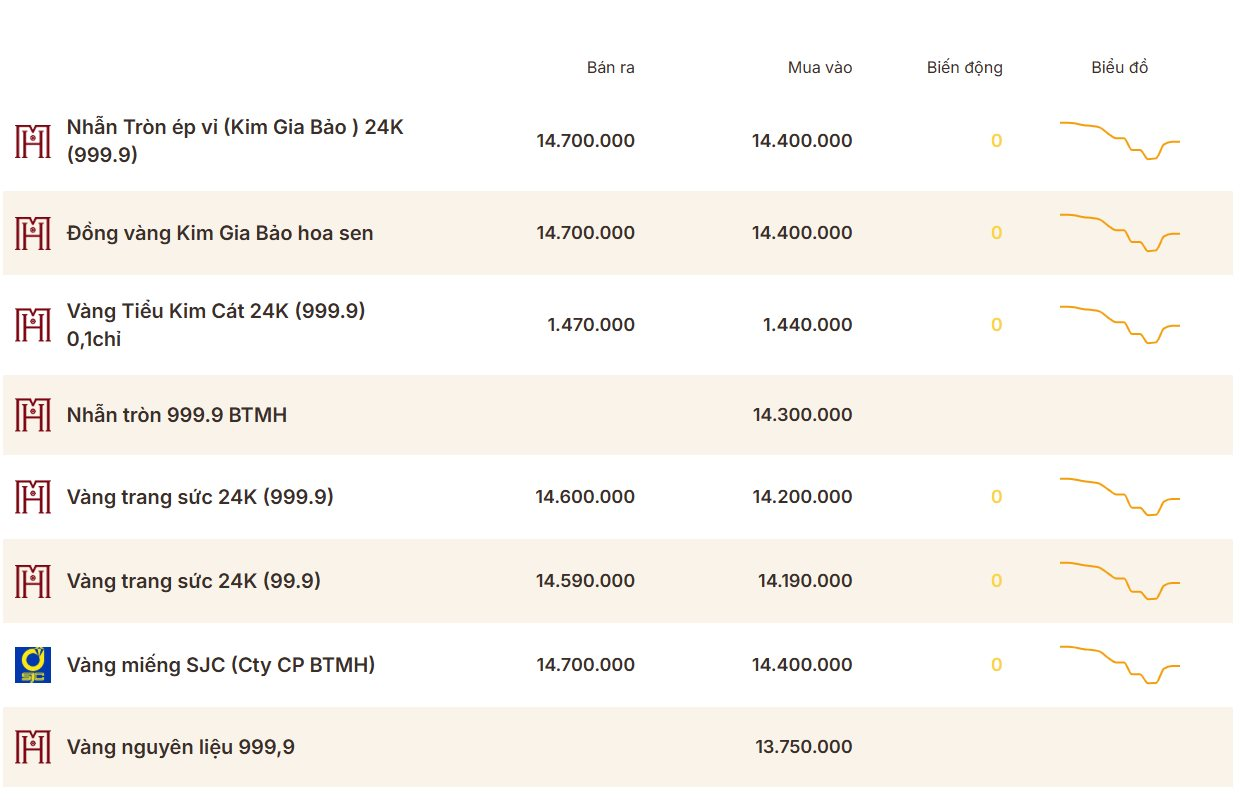Open price chart for Nhẫn Tròn ép vỉ

pos(1120,141)
